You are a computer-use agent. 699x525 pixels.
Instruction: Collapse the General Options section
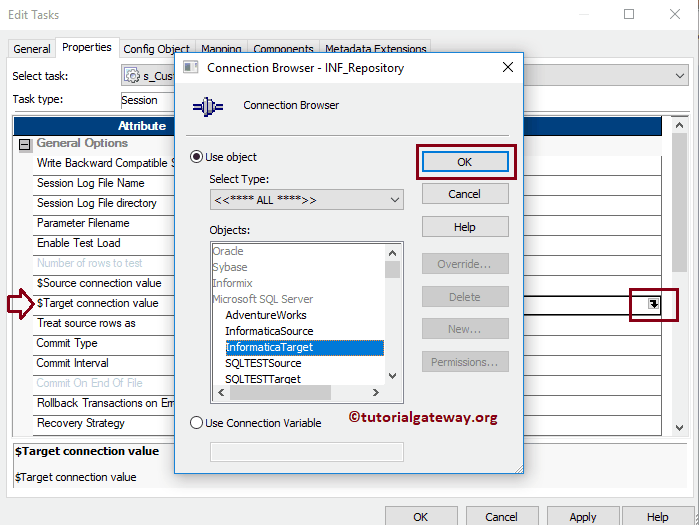click(25, 144)
